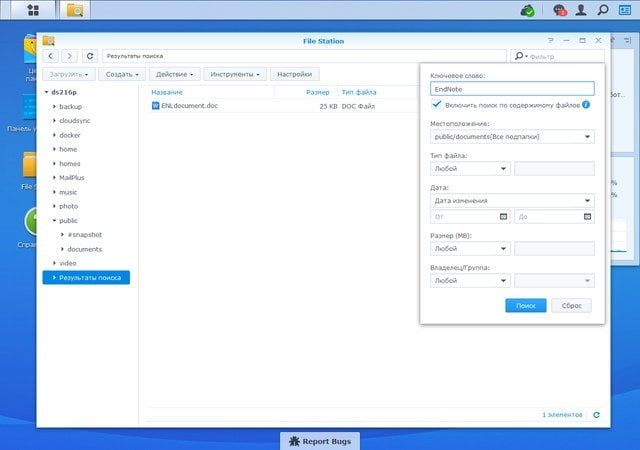Open the date type dropdown
Viewport: 640px width, 450px height.
tap(512, 200)
